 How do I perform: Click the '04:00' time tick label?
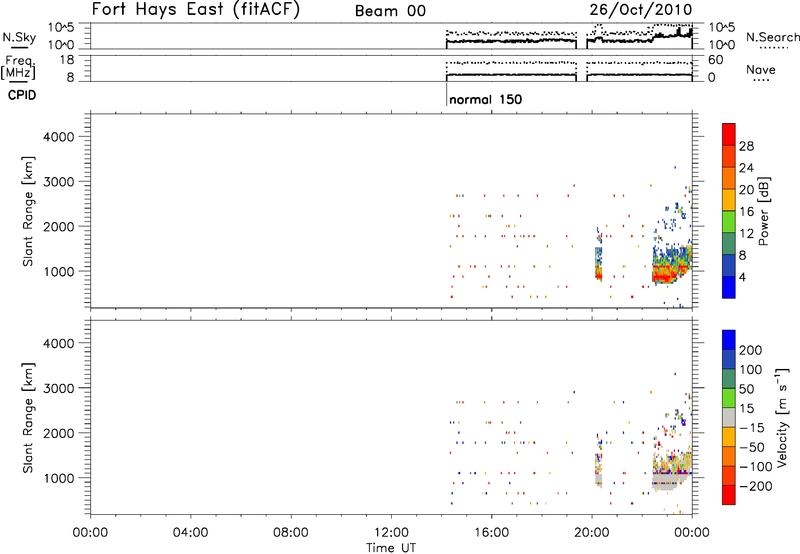[190, 533]
